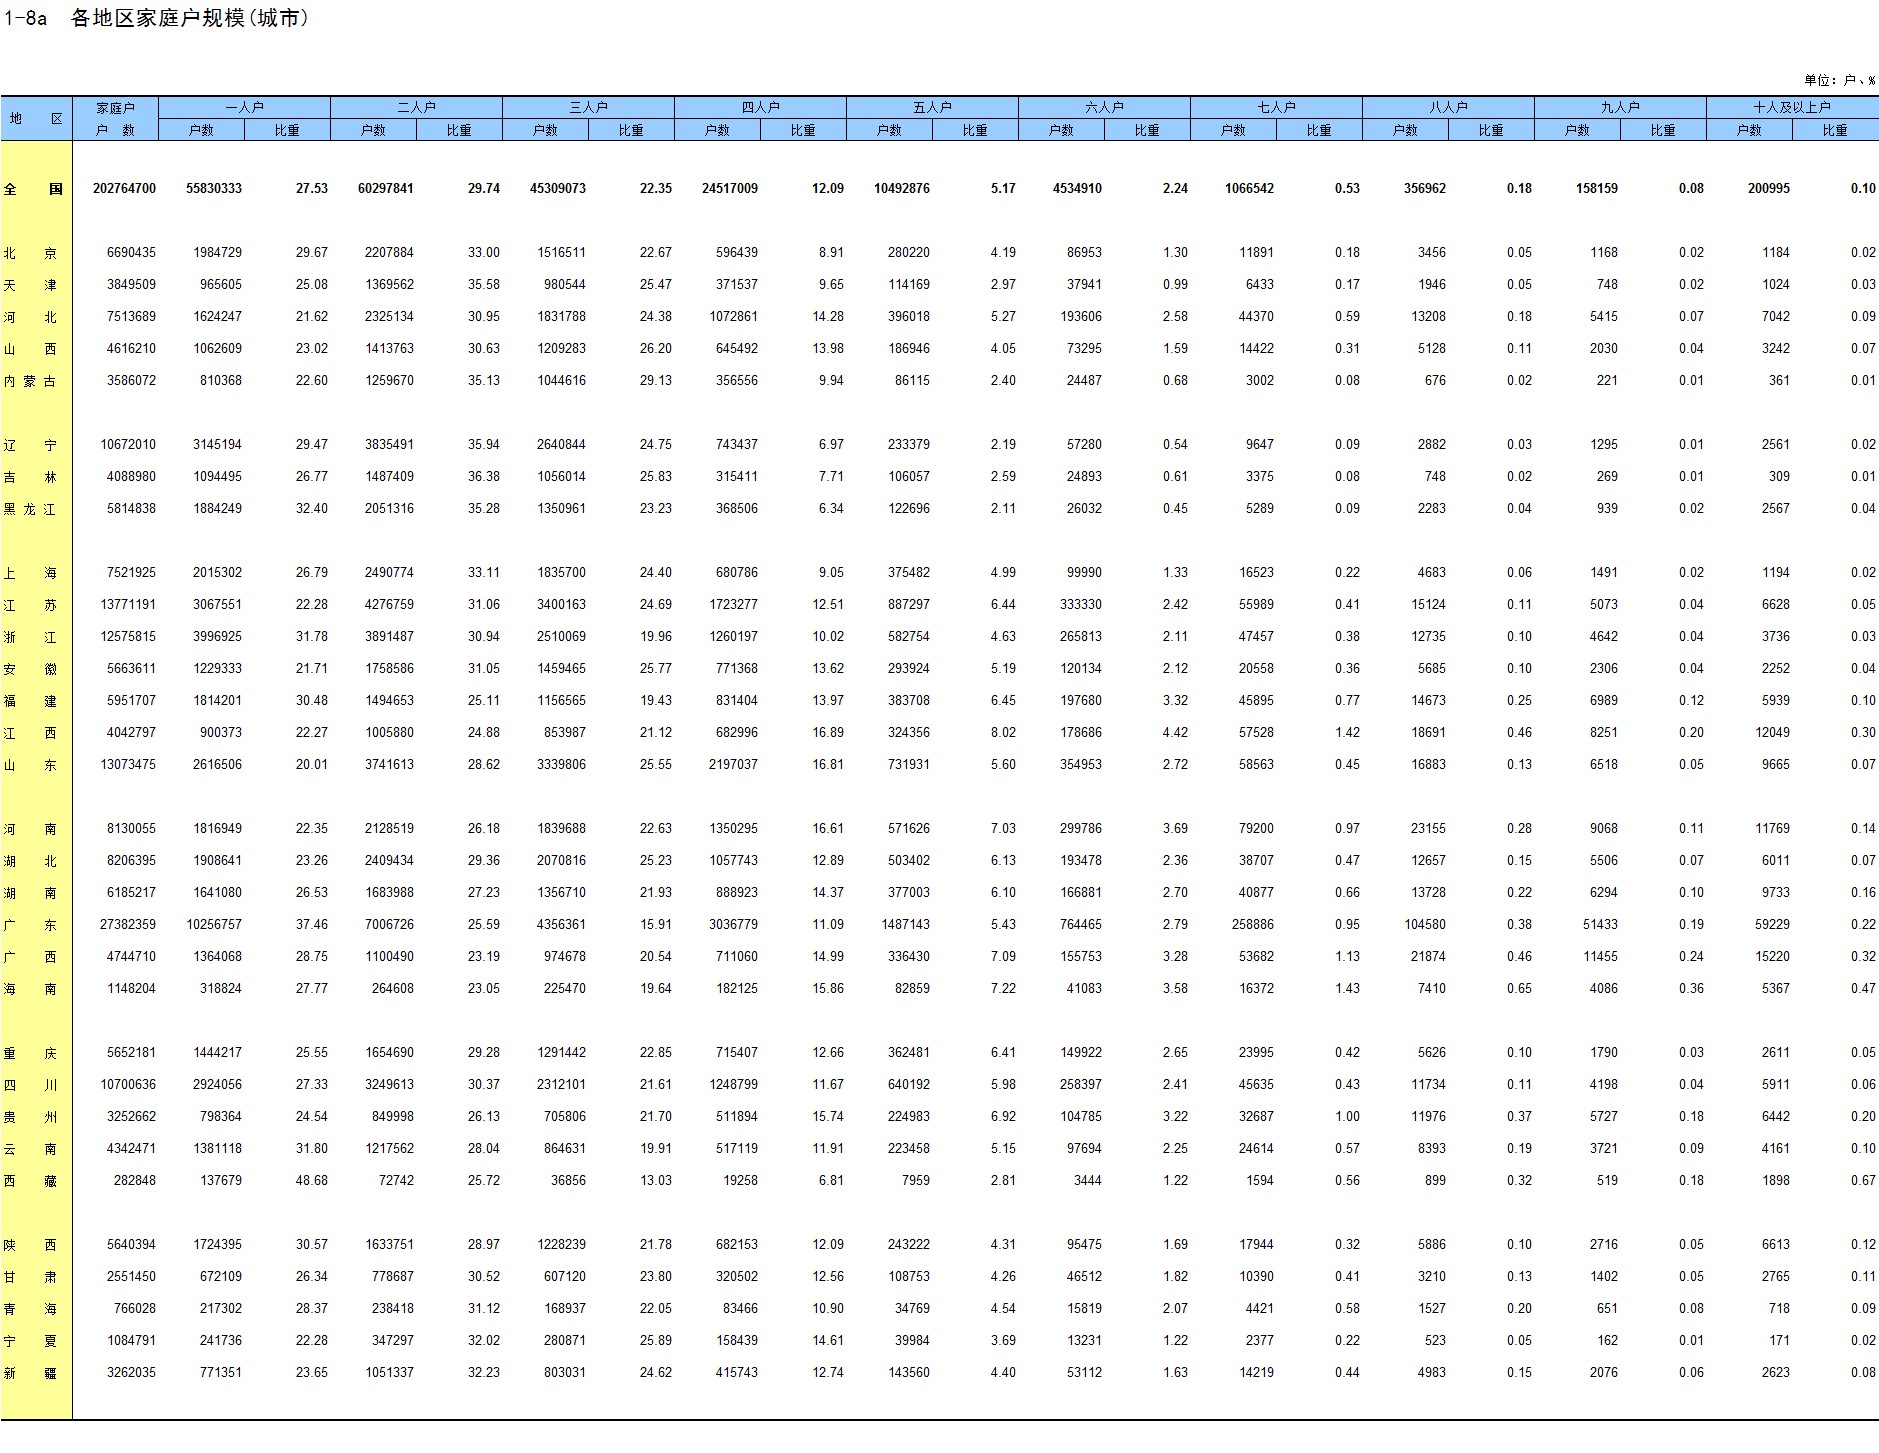Click 比重 subheader under 三人户

(631, 130)
